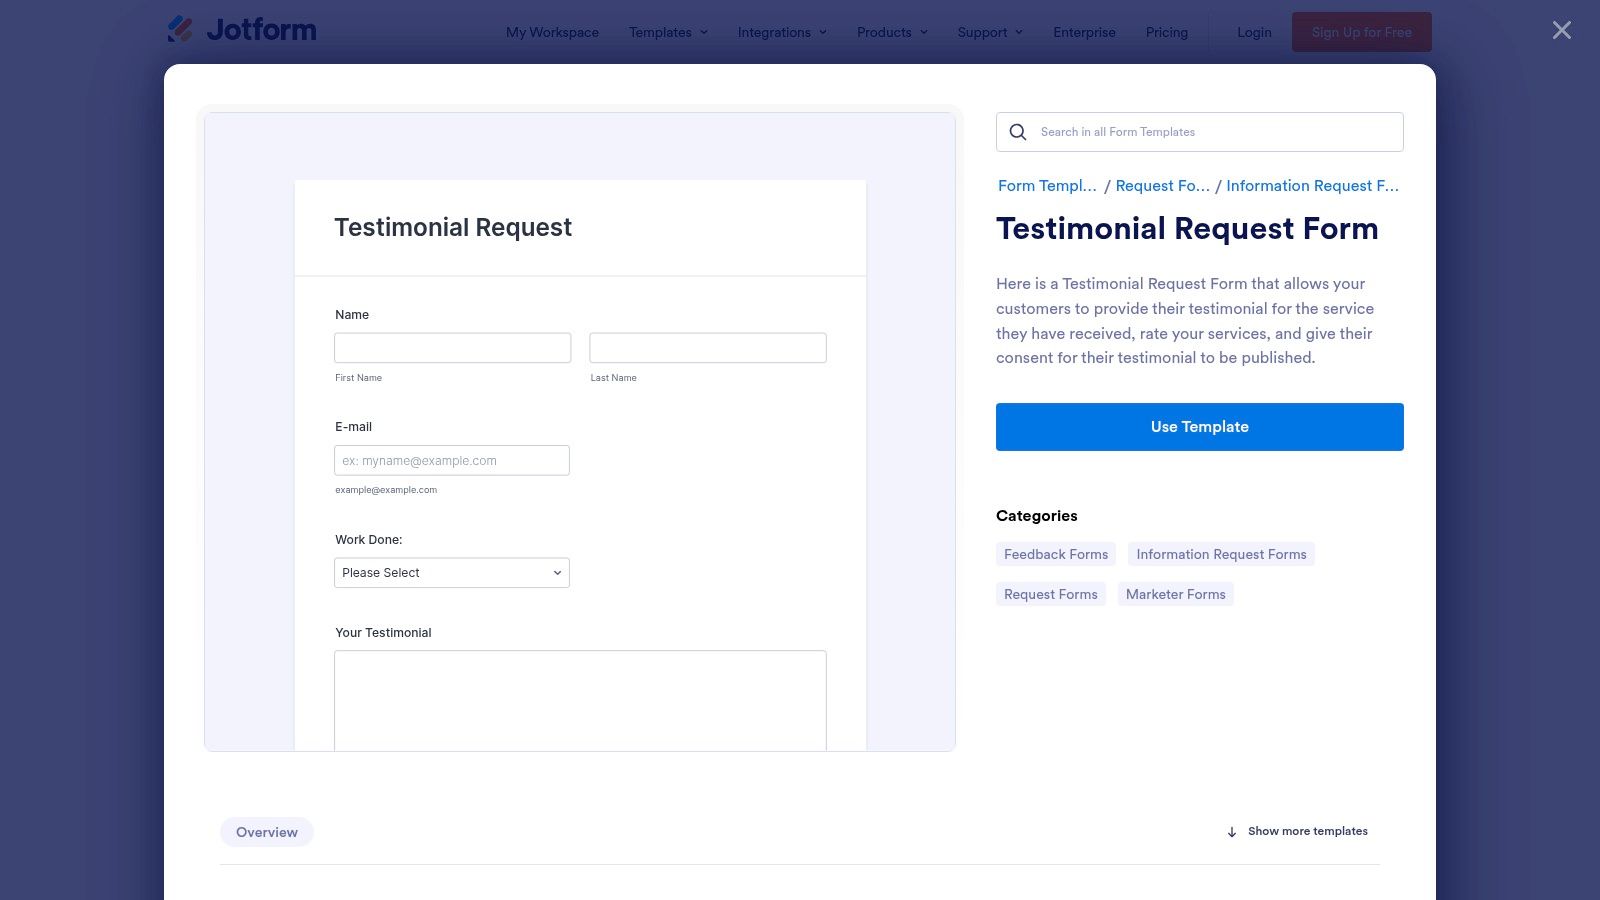Open the Pricing page
Image resolution: width=1600 pixels, height=900 pixels.
click(1167, 32)
